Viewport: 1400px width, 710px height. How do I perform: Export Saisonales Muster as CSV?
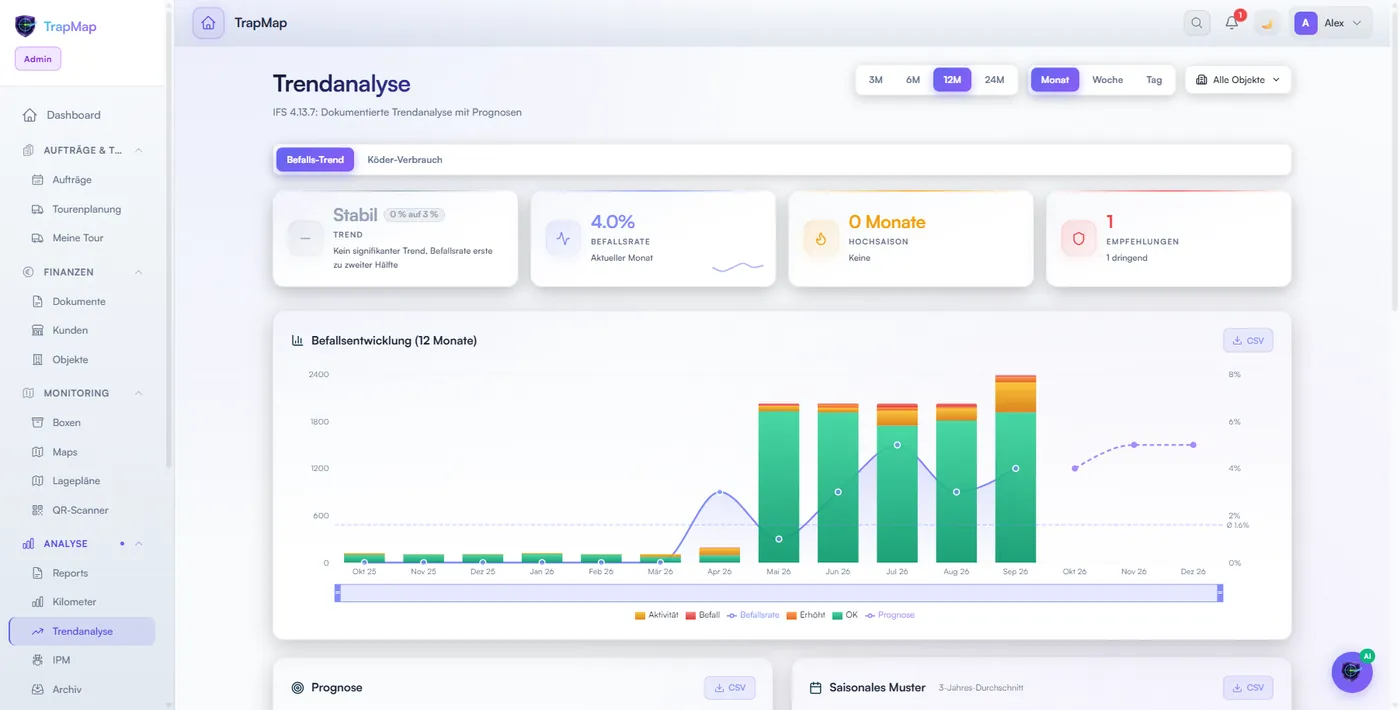1248,688
